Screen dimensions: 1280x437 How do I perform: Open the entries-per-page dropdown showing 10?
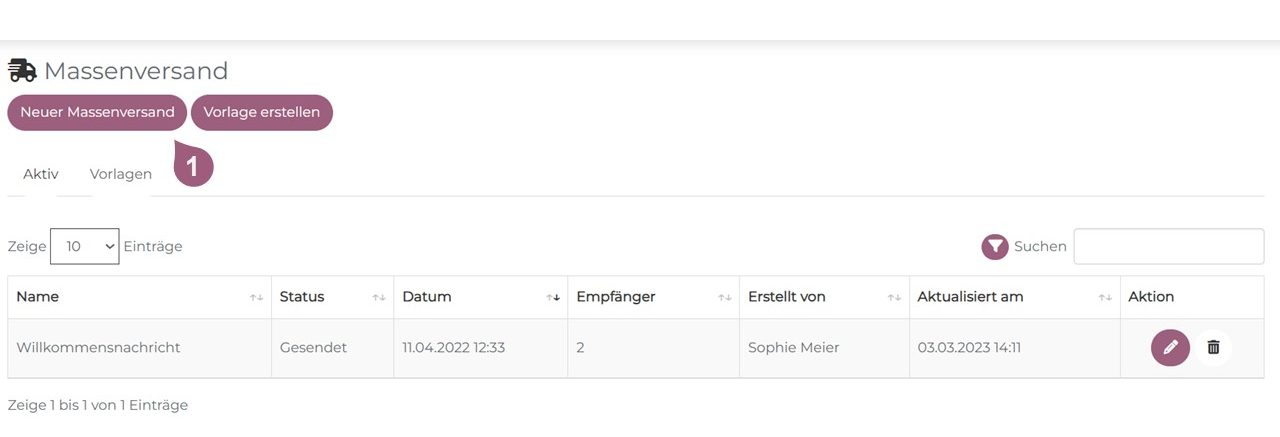tap(84, 246)
